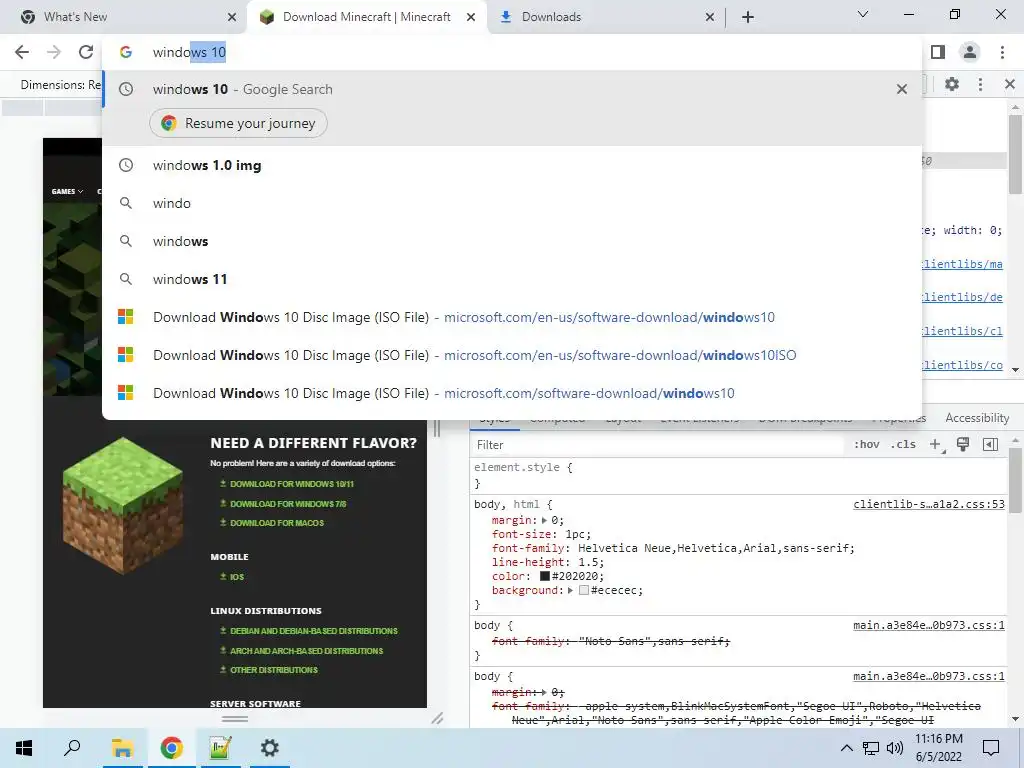Open the Settings gear in the taskbar
Viewport: 1024px width, 768px height.
(x=270, y=748)
